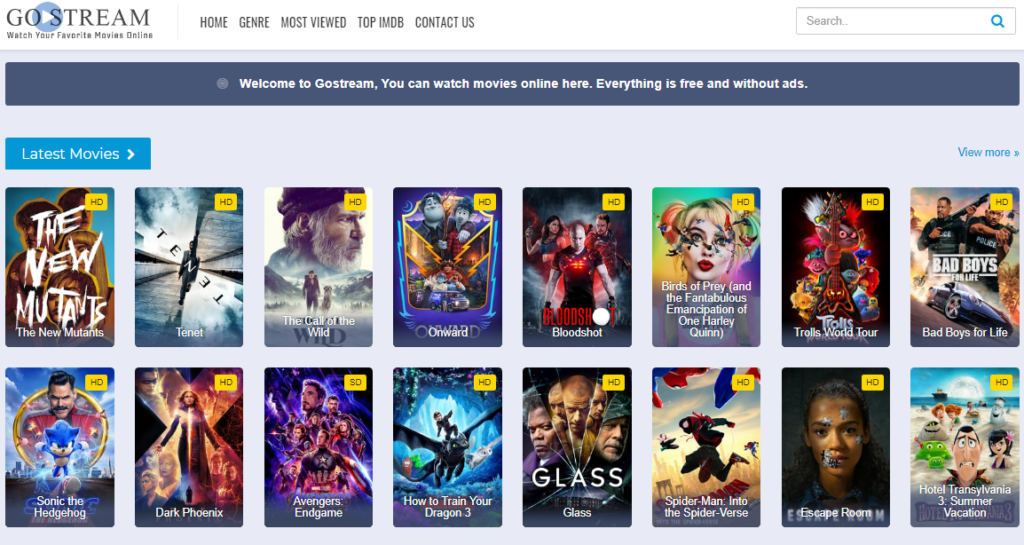Open the Bloodshot movie poster
This screenshot has width=1024, height=545.
coord(577,267)
